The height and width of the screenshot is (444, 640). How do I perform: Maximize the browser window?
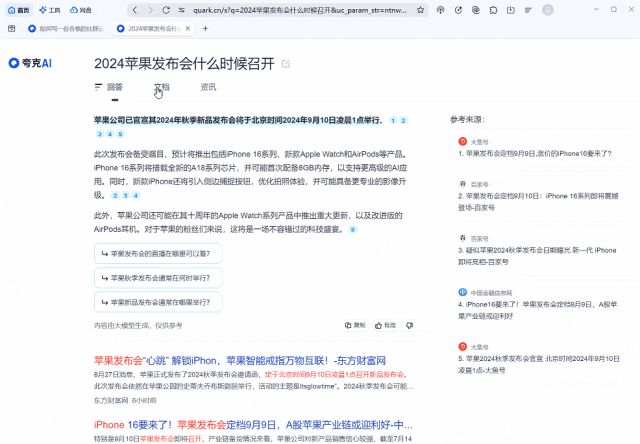[613, 9]
